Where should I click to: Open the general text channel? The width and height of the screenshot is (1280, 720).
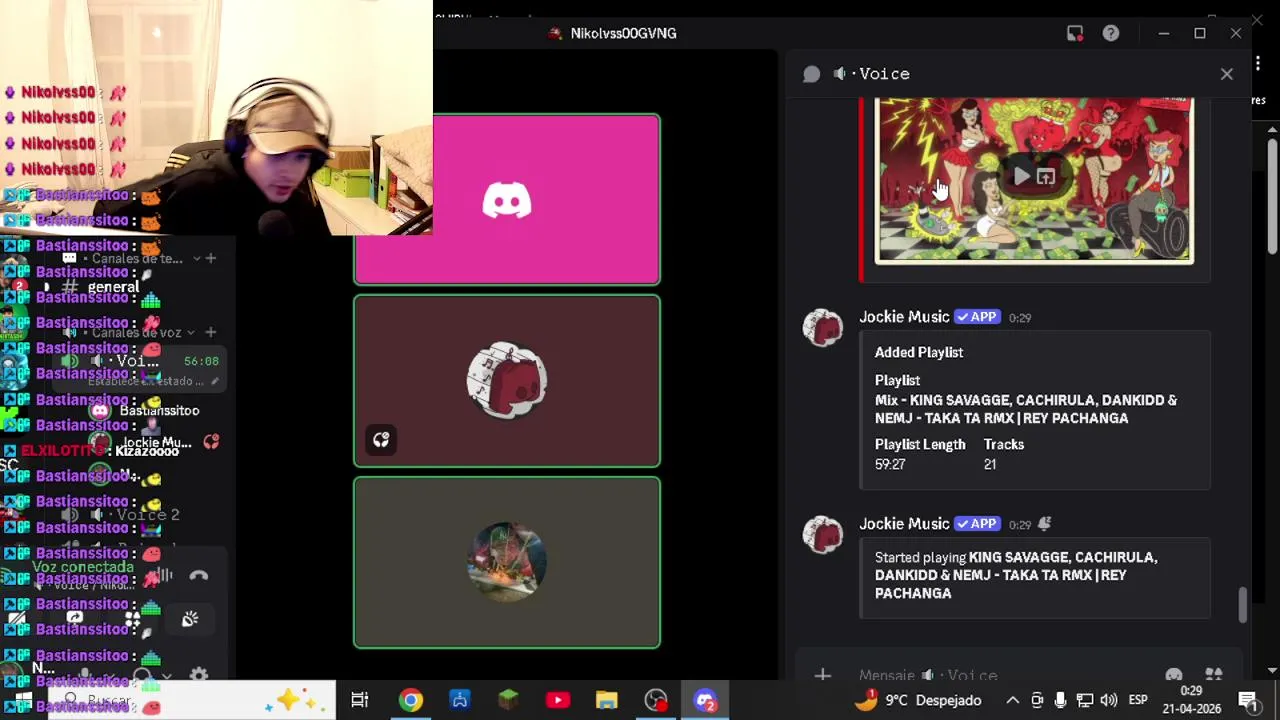point(112,287)
